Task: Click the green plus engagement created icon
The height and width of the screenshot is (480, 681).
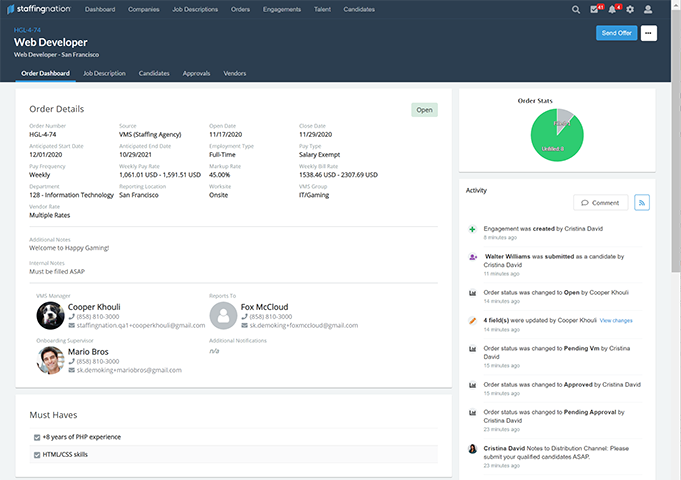Action: (472, 229)
